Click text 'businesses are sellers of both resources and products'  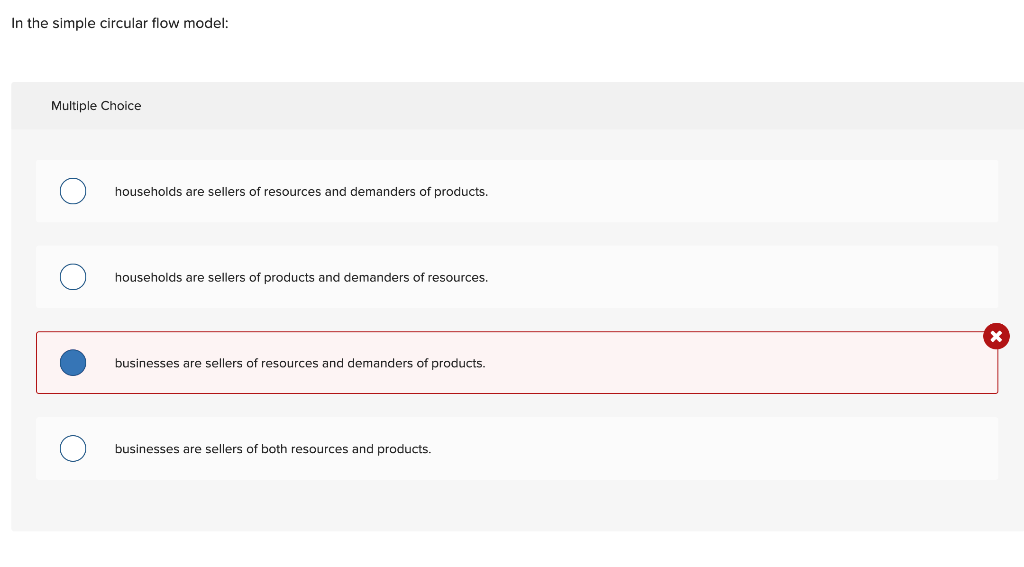[x=273, y=449]
